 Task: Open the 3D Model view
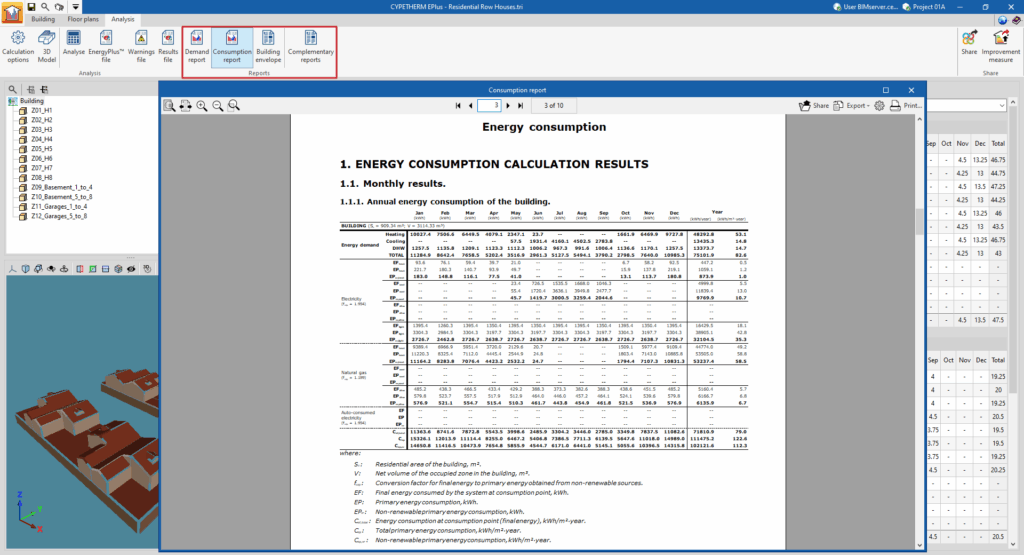click(x=47, y=46)
